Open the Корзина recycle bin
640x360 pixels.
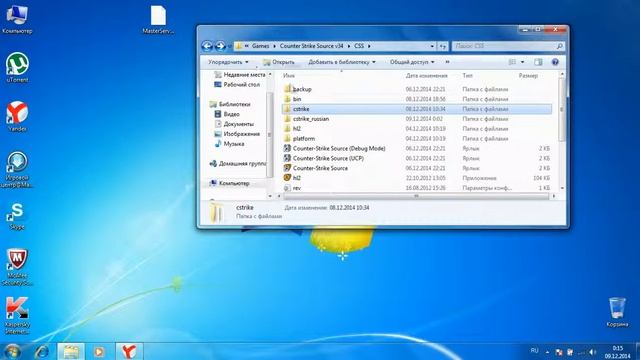point(617,312)
